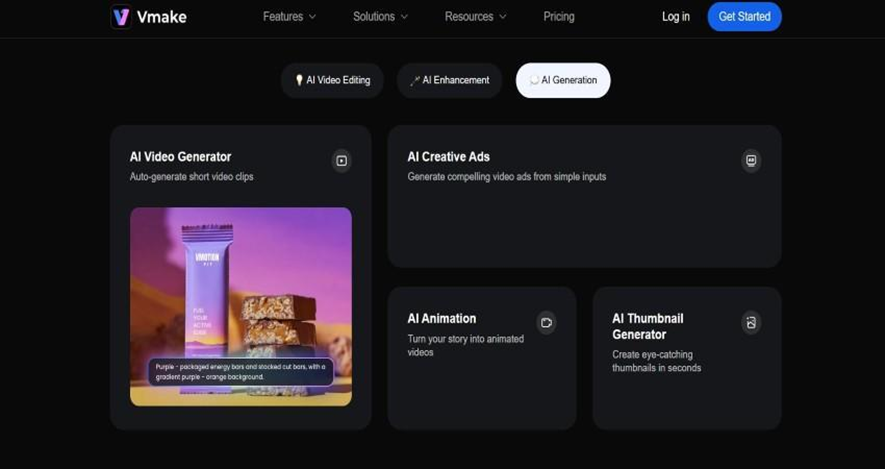
Task: Go to the Pricing page
Action: [x=558, y=17]
